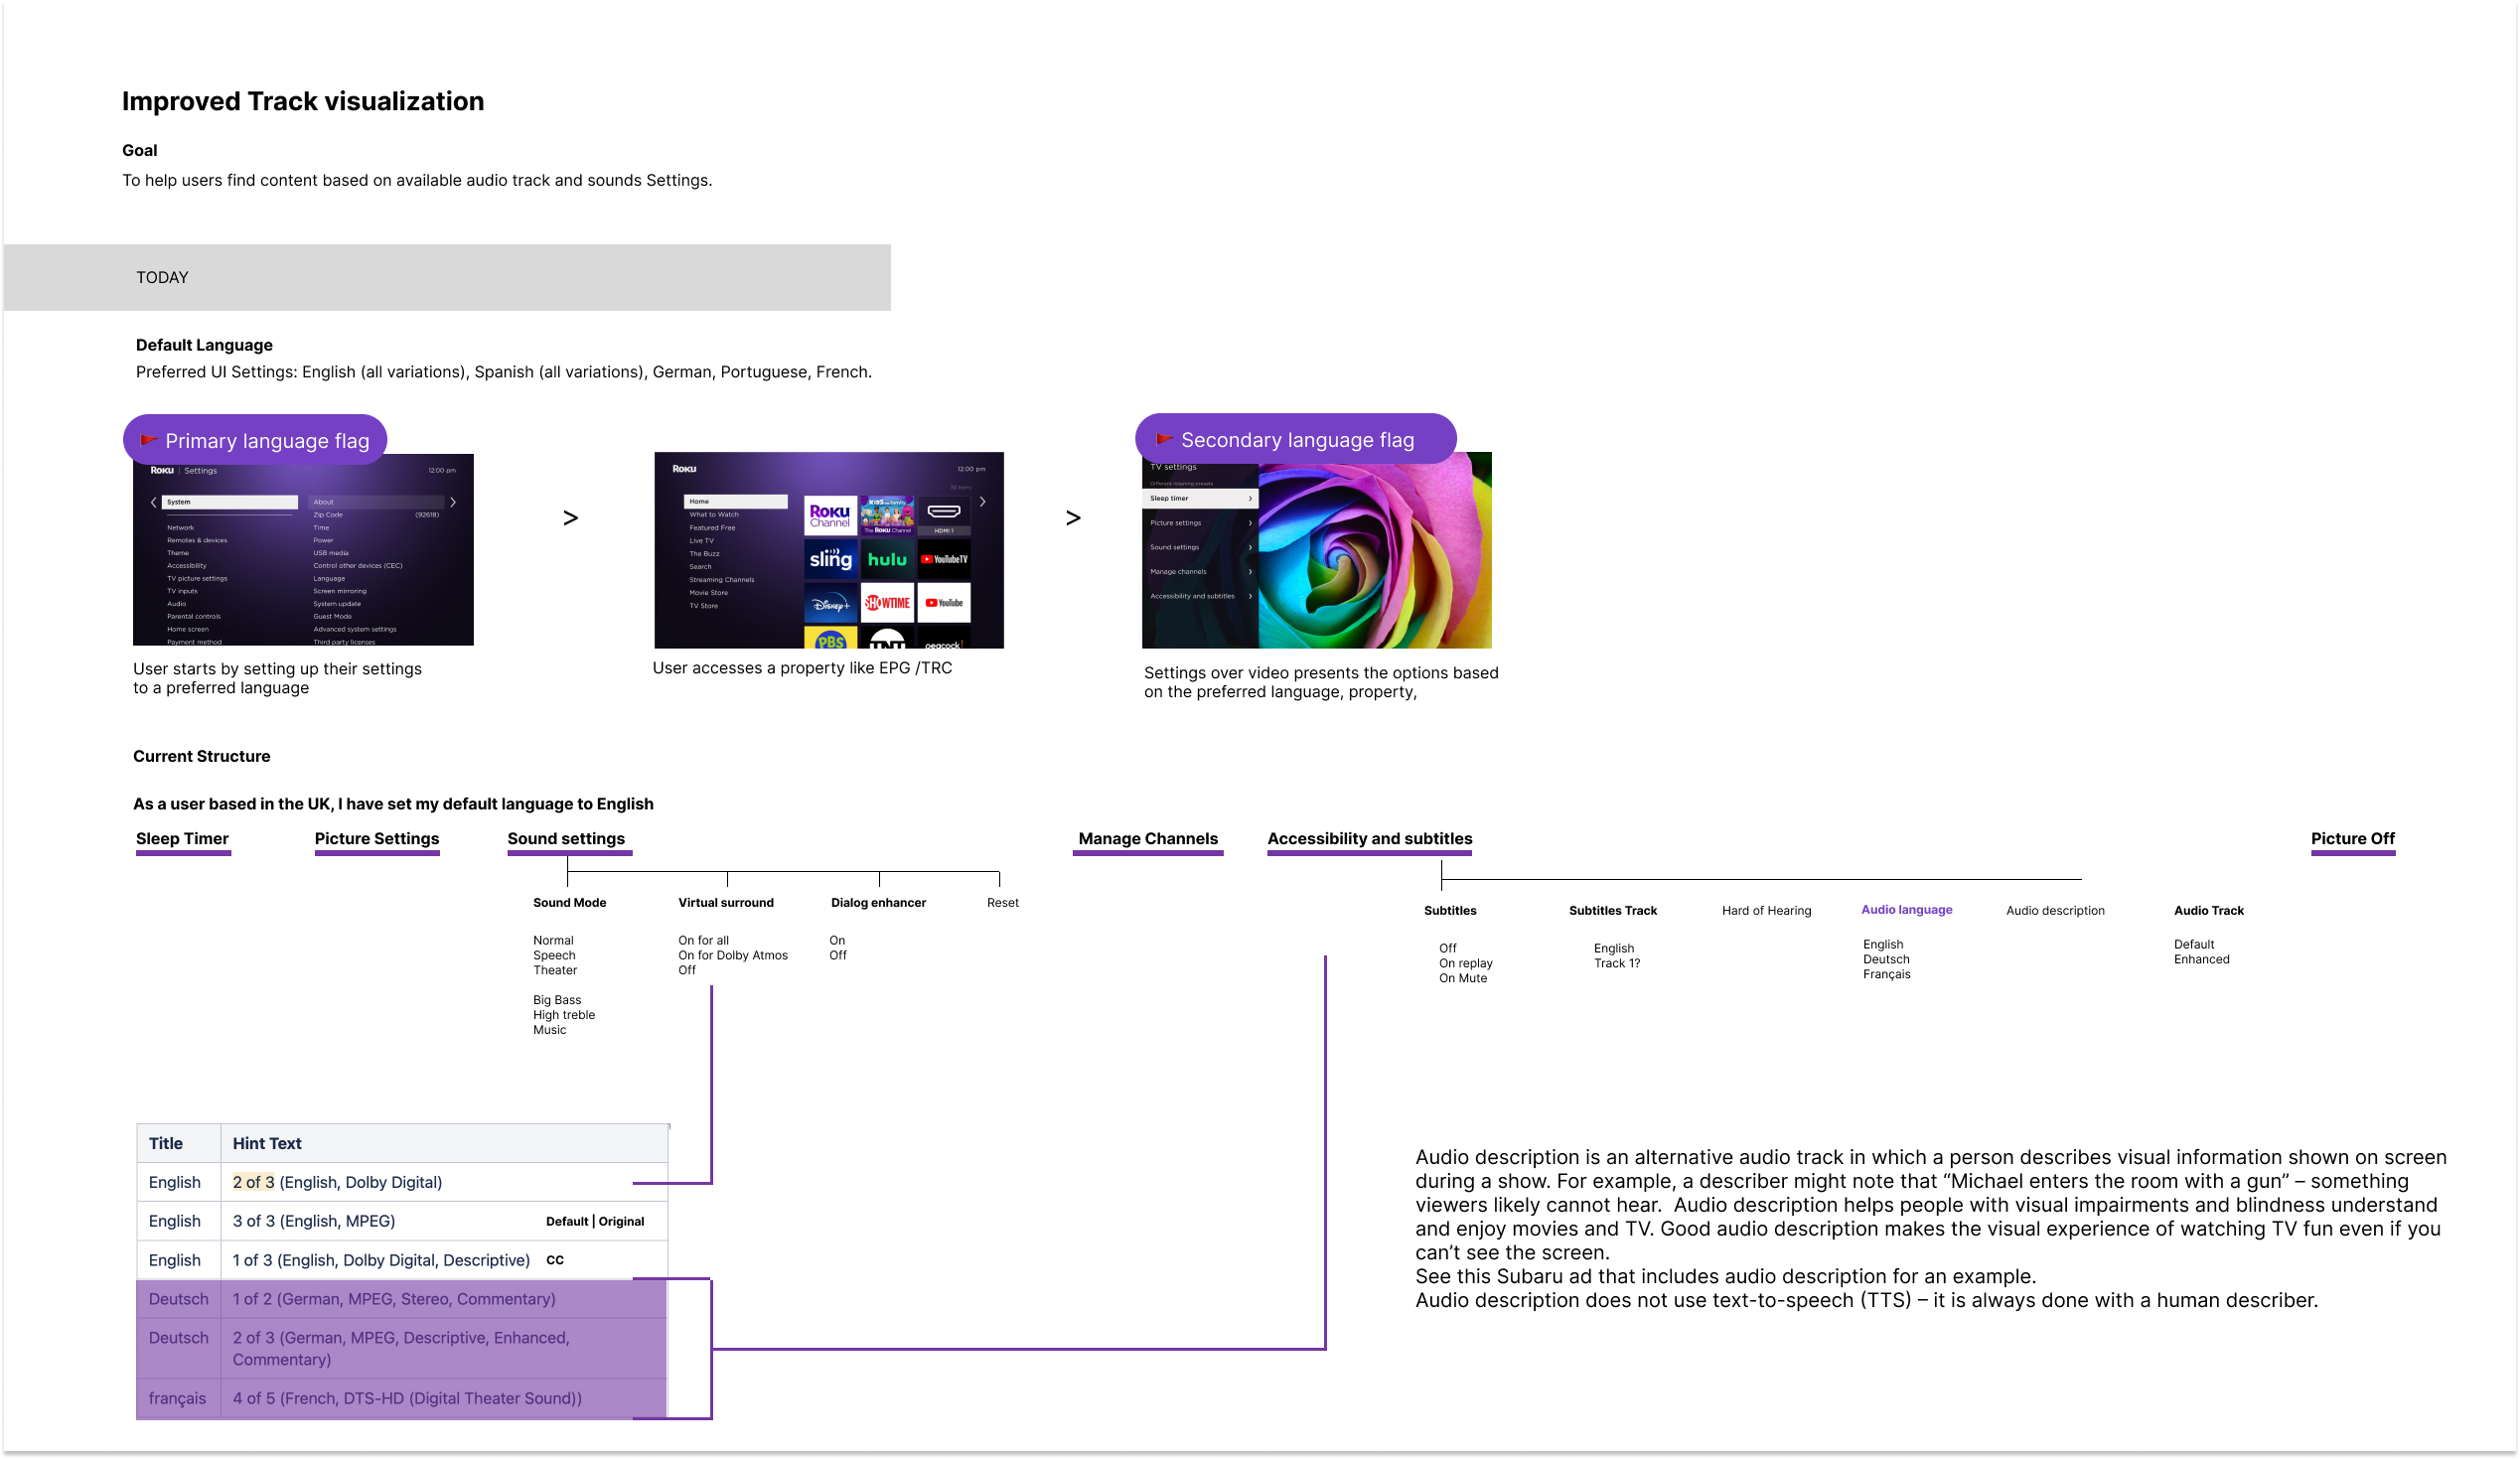The height and width of the screenshot is (1459, 2520).
Task: Select Live TV in Roku menu
Action: tap(702, 541)
